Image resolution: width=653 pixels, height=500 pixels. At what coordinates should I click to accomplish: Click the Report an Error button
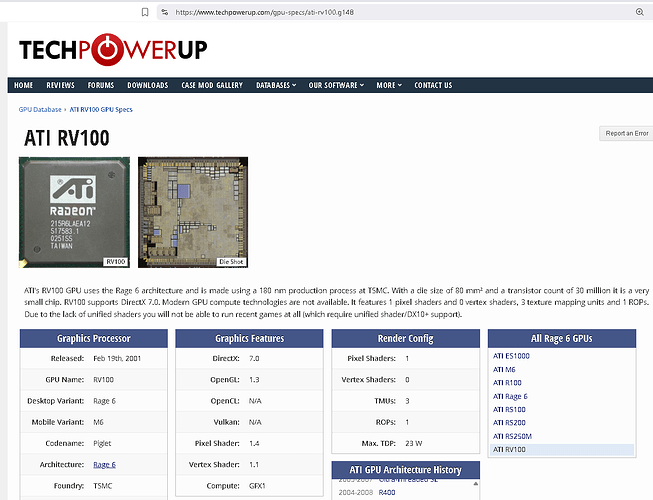626,133
